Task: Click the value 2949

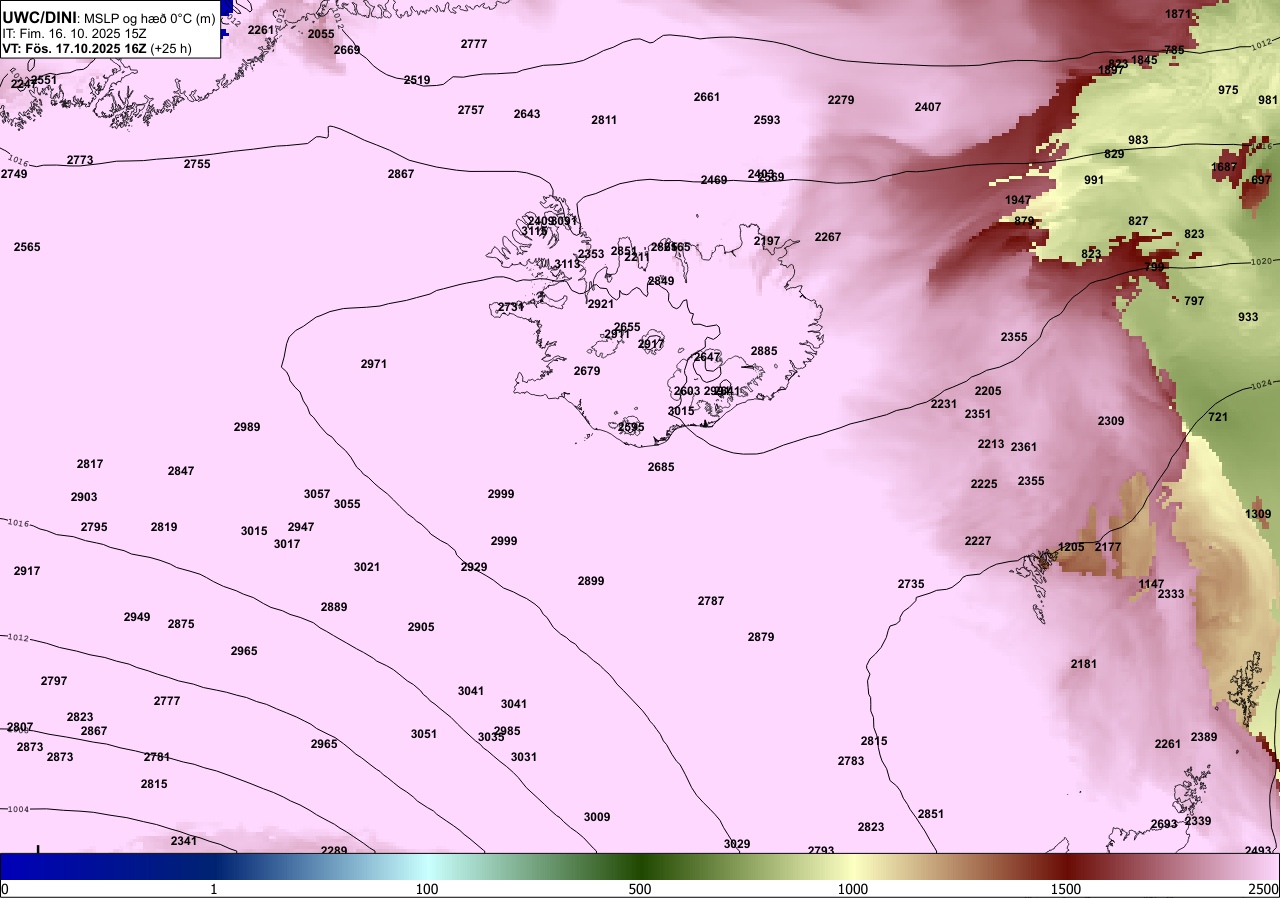Action: coord(137,617)
